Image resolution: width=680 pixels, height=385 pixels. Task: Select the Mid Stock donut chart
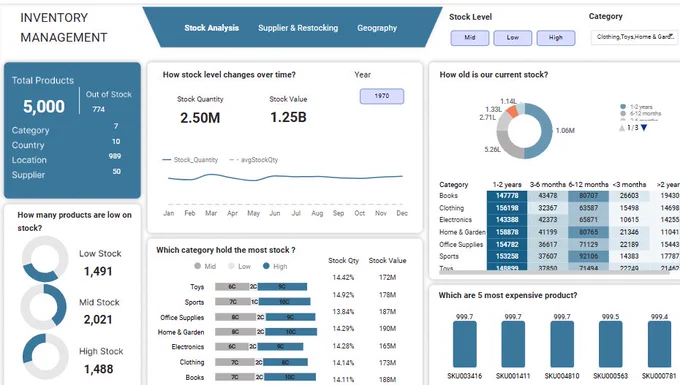pyautogui.click(x=44, y=307)
